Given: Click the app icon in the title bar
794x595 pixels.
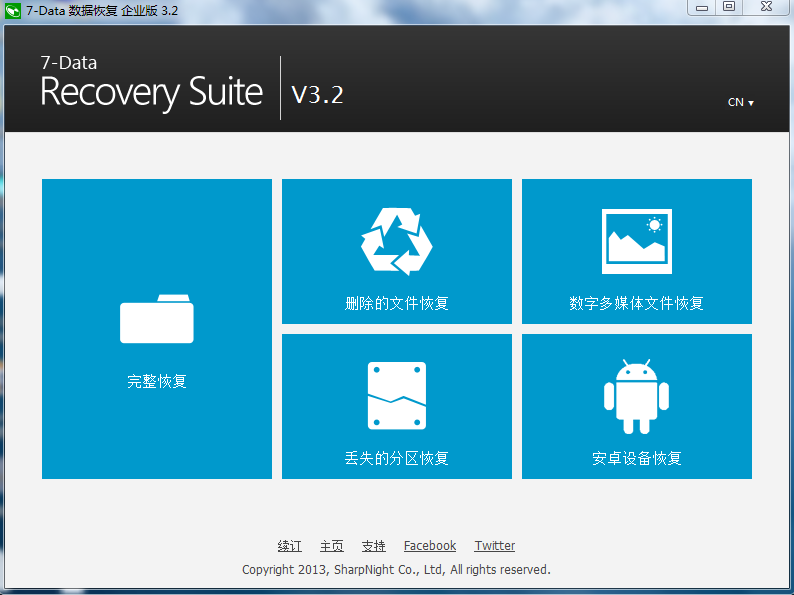Looking at the screenshot, I should point(13,11).
